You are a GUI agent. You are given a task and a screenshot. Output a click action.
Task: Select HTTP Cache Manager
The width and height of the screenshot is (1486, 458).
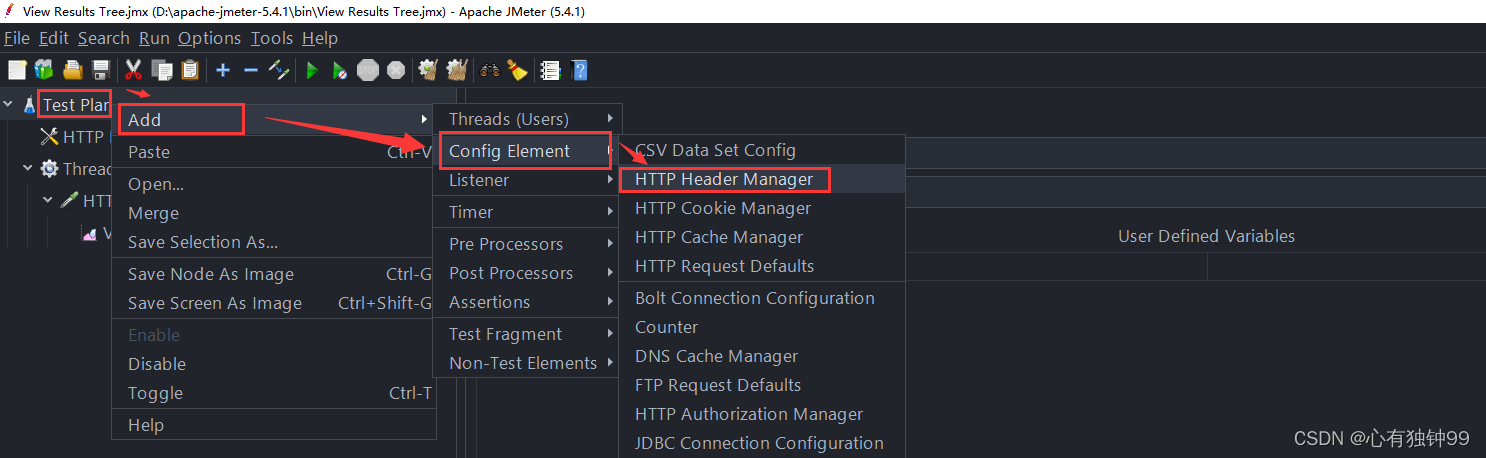763,237
